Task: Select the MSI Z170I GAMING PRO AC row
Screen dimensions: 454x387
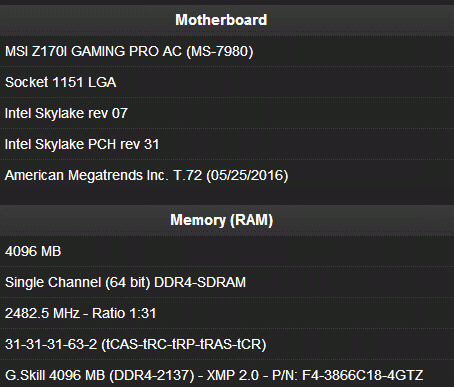Action: point(227,51)
